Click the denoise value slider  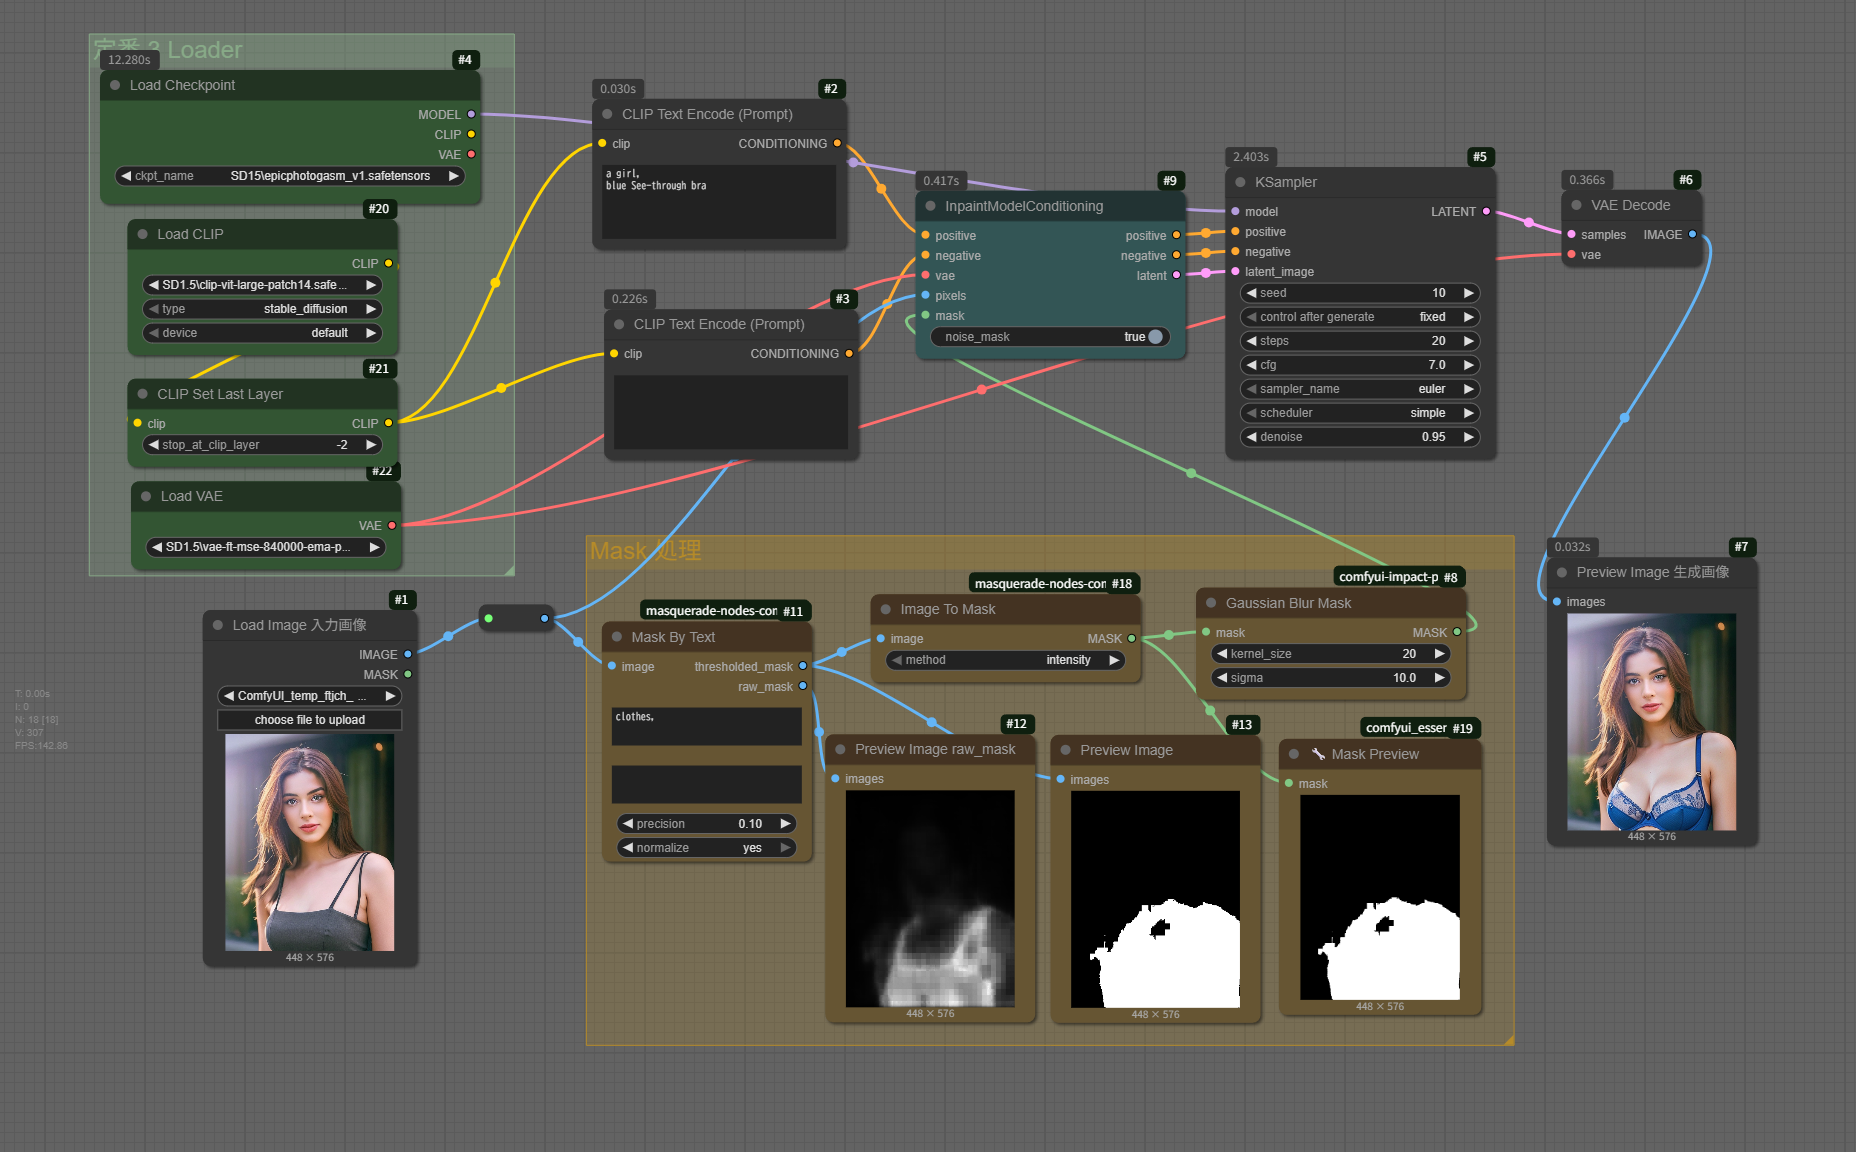pos(1359,437)
